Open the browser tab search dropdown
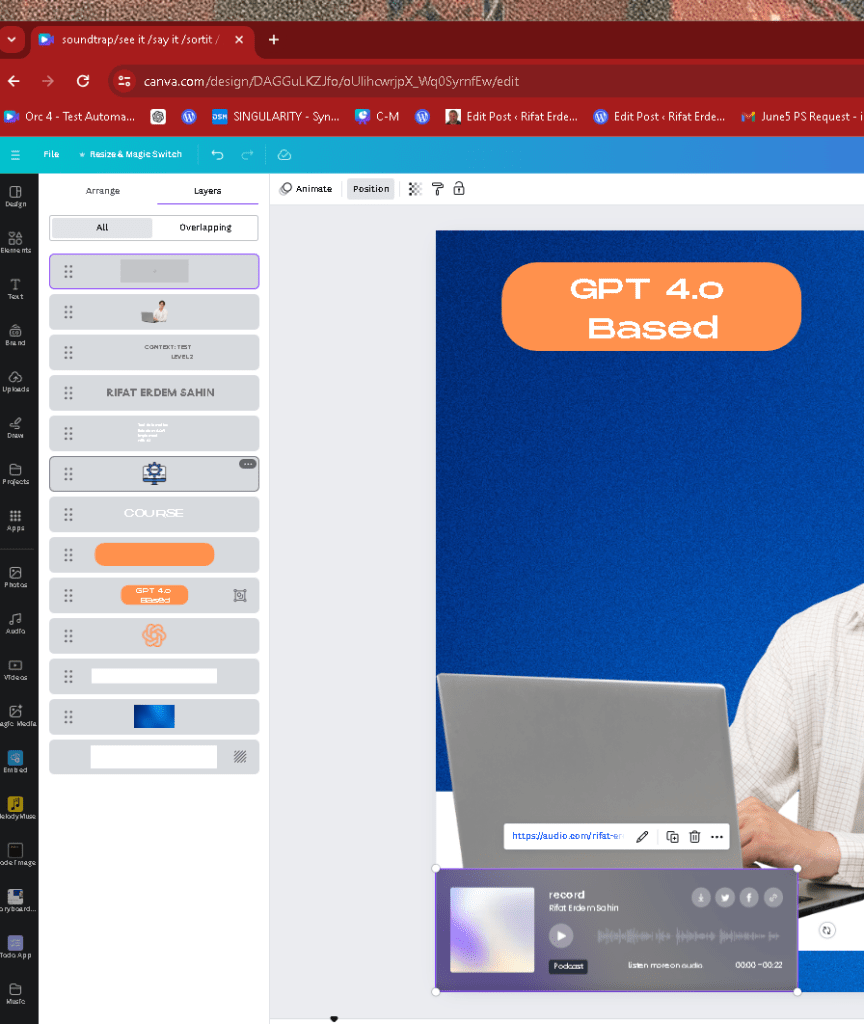This screenshot has width=864, height=1024. coord(12,40)
